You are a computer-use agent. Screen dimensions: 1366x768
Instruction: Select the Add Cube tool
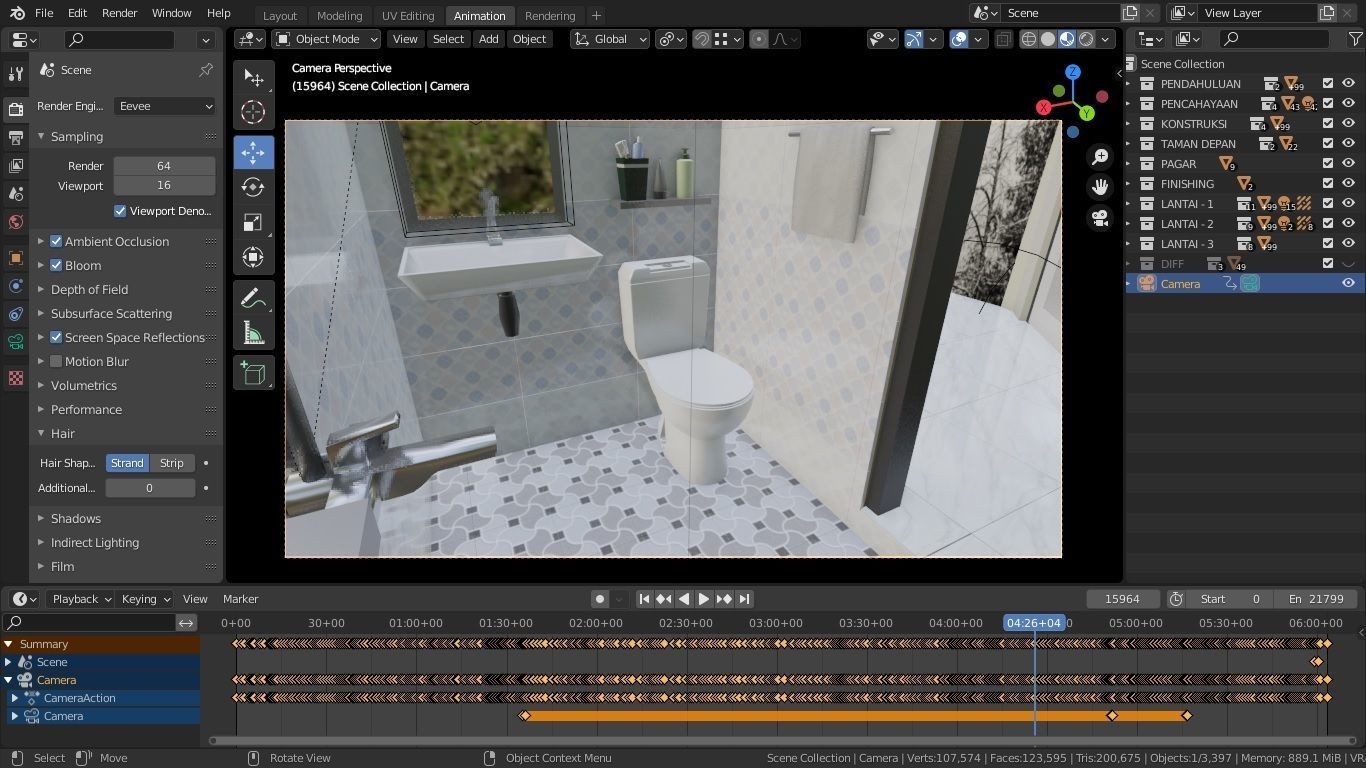click(x=253, y=374)
